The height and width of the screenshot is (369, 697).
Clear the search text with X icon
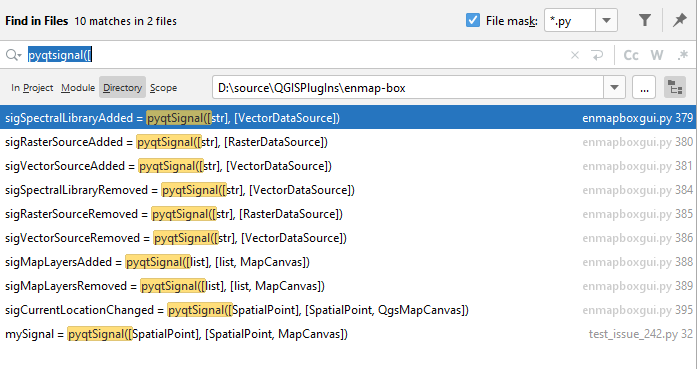pyautogui.click(x=575, y=55)
